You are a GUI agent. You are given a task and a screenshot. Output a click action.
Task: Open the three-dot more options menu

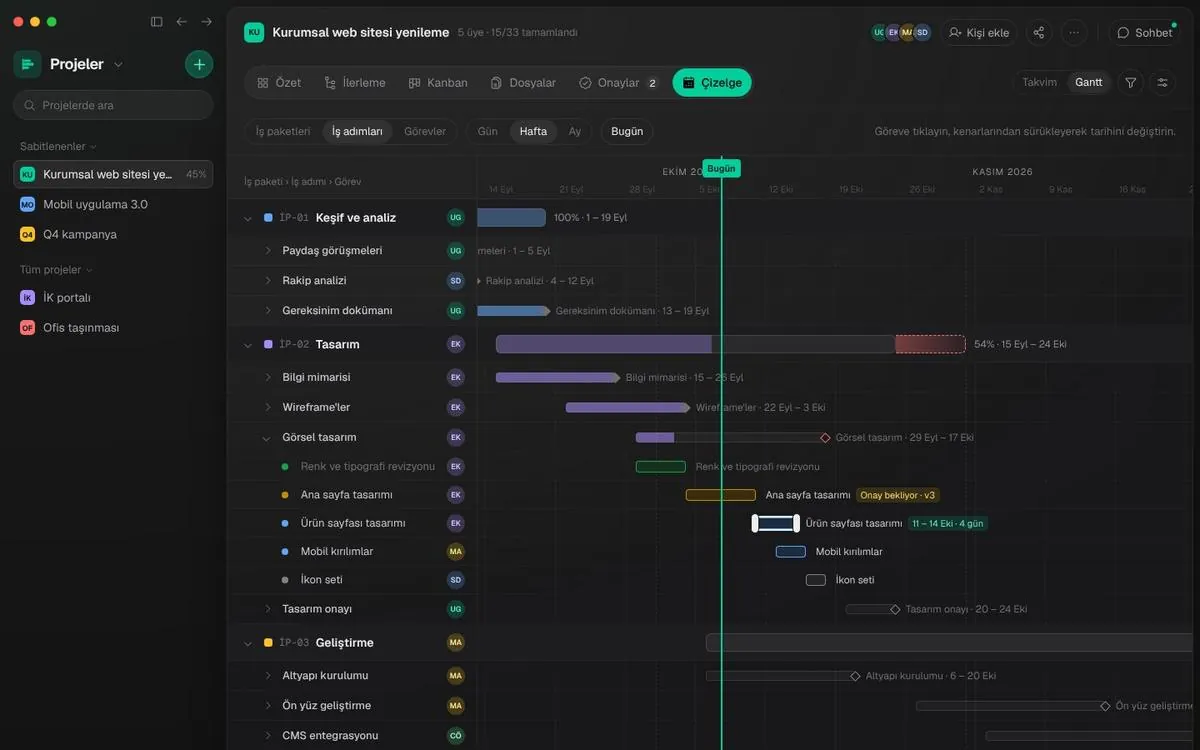point(1074,32)
